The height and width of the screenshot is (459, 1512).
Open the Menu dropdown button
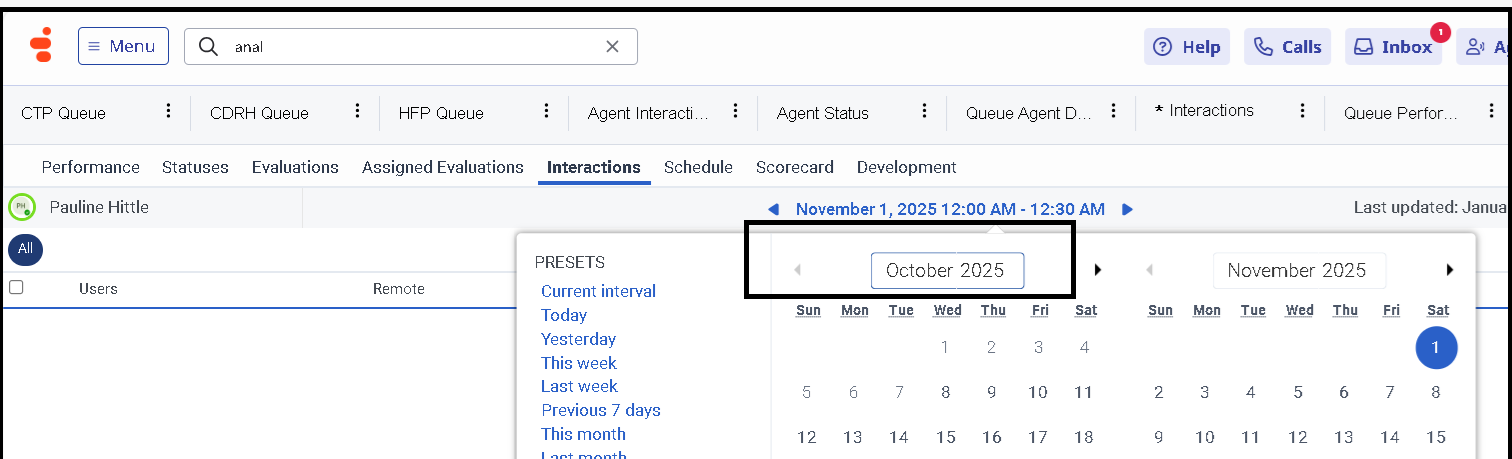click(123, 46)
